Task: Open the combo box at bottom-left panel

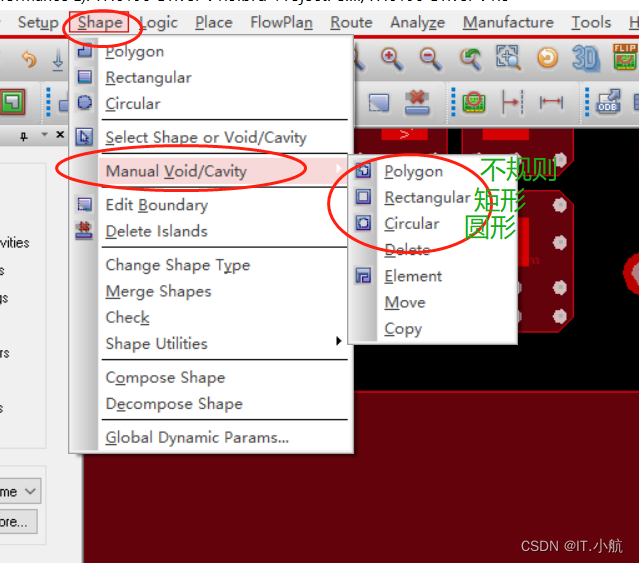Action: click(20, 491)
